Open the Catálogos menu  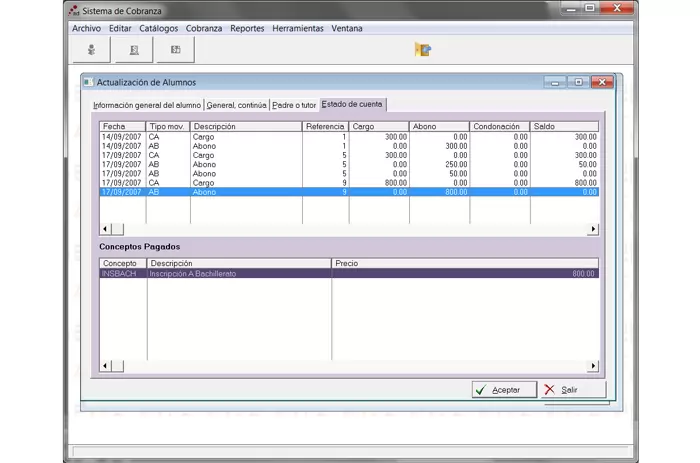coord(159,28)
